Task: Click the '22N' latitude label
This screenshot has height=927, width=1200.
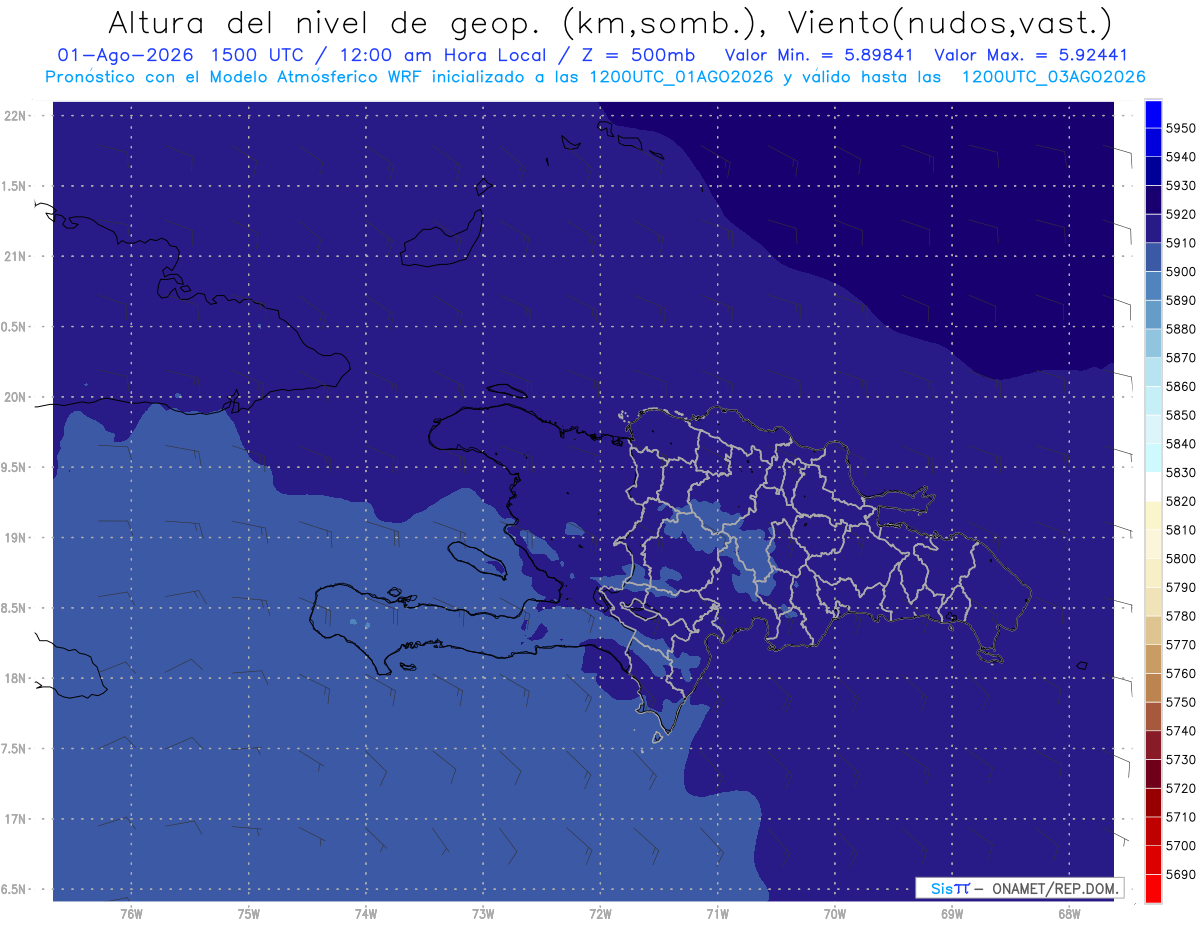Action: click(x=14, y=115)
